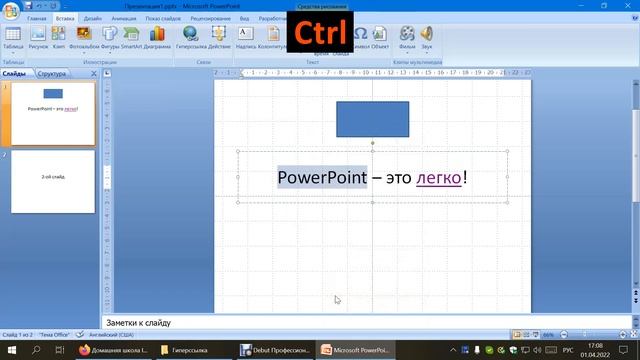Close the slides pane with X
This screenshot has height=360, width=640.
(93, 73)
